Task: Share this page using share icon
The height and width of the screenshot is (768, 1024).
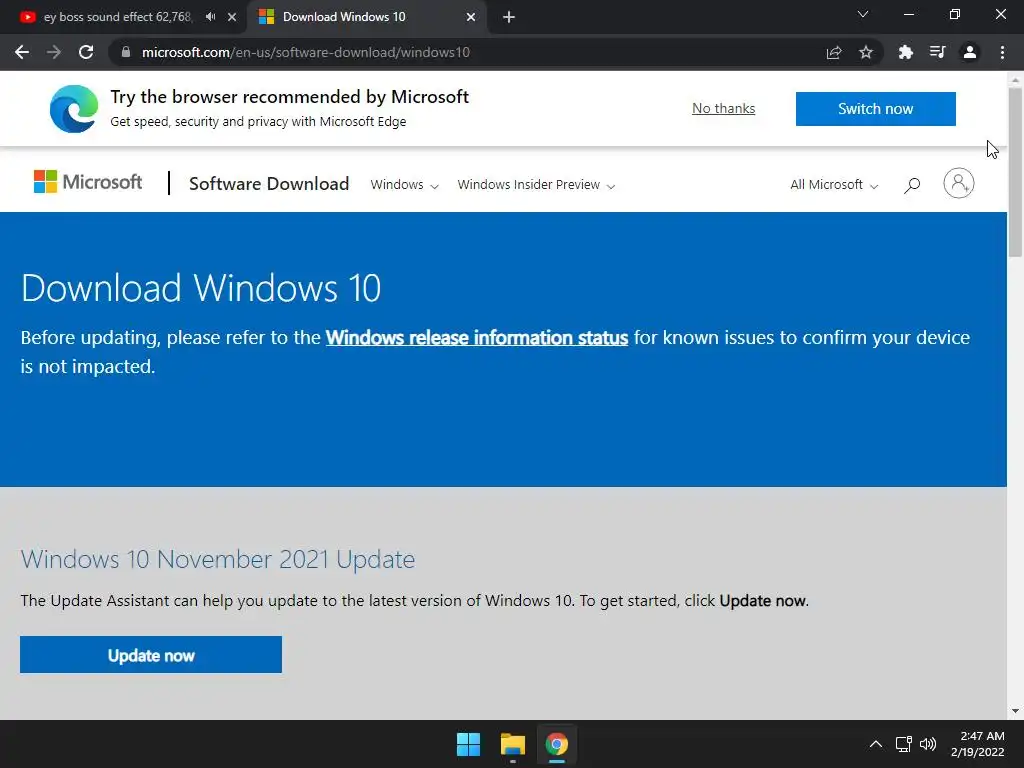Action: (x=834, y=52)
